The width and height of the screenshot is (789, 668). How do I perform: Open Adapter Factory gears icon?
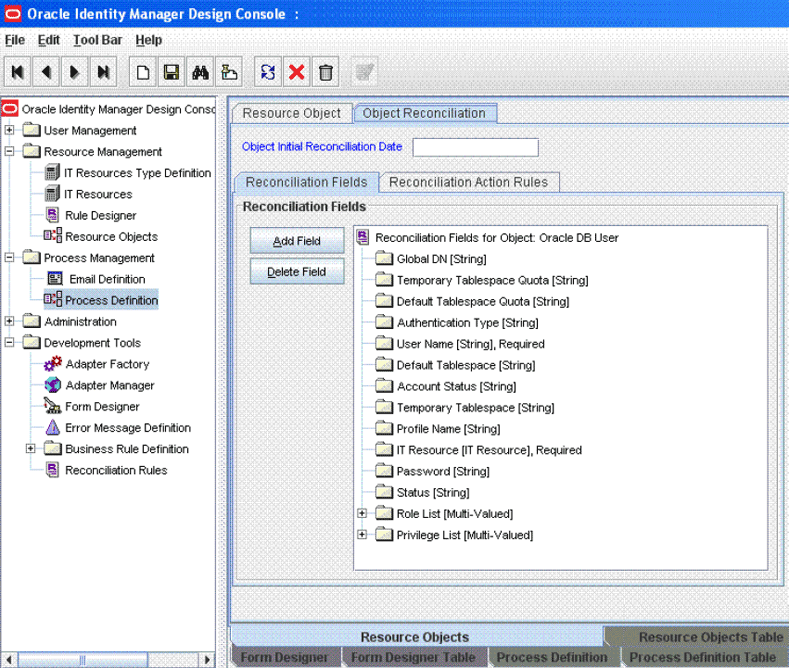point(53,363)
